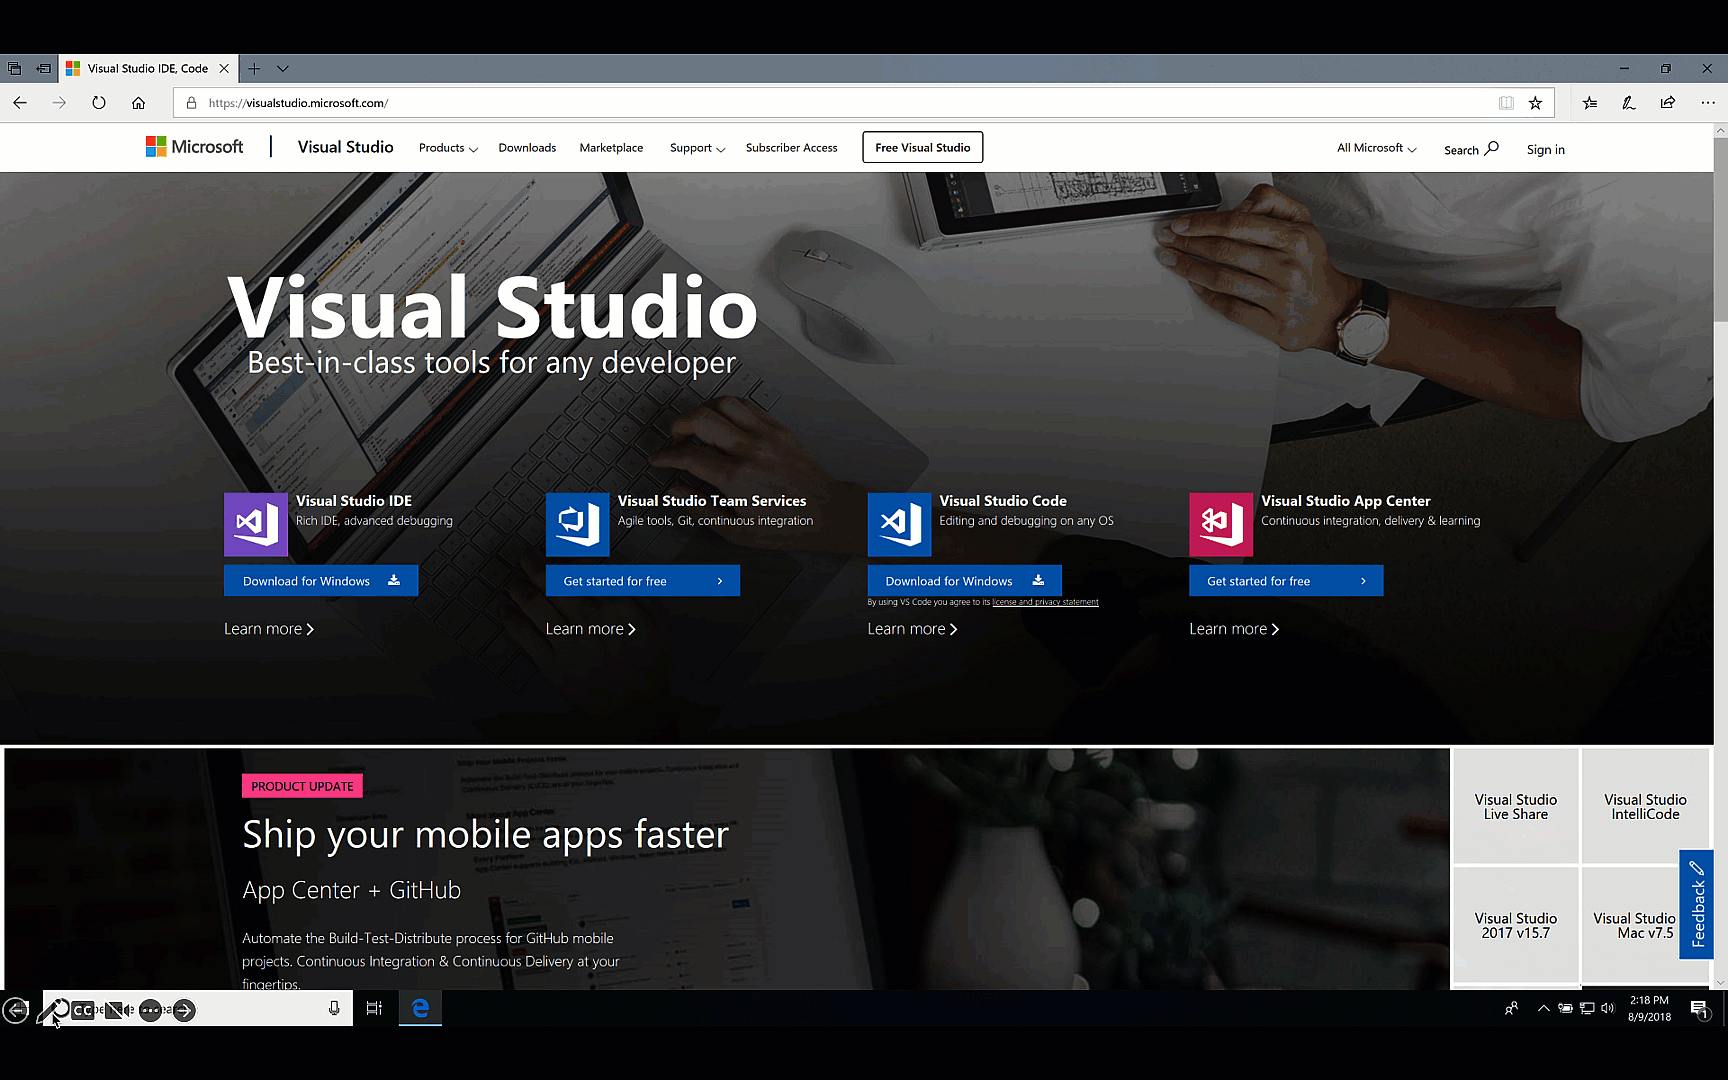This screenshot has height=1080, width=1728.
Task: Click the Visual Studio Code icon
Action: click(899, 524)
